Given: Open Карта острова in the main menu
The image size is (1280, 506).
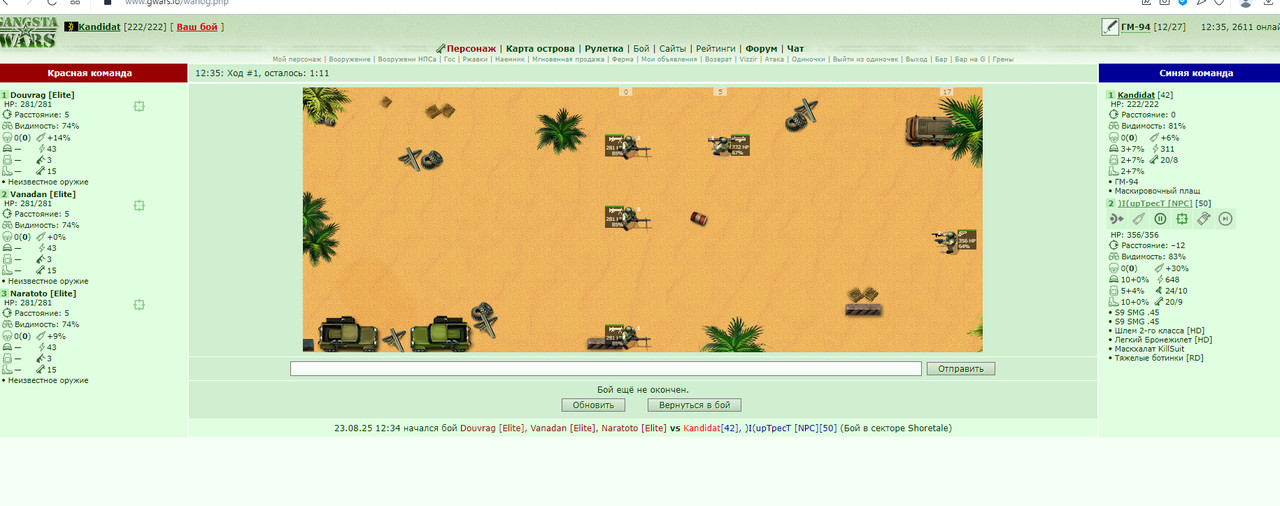Looking at the screenshot, I should point(540,48).
